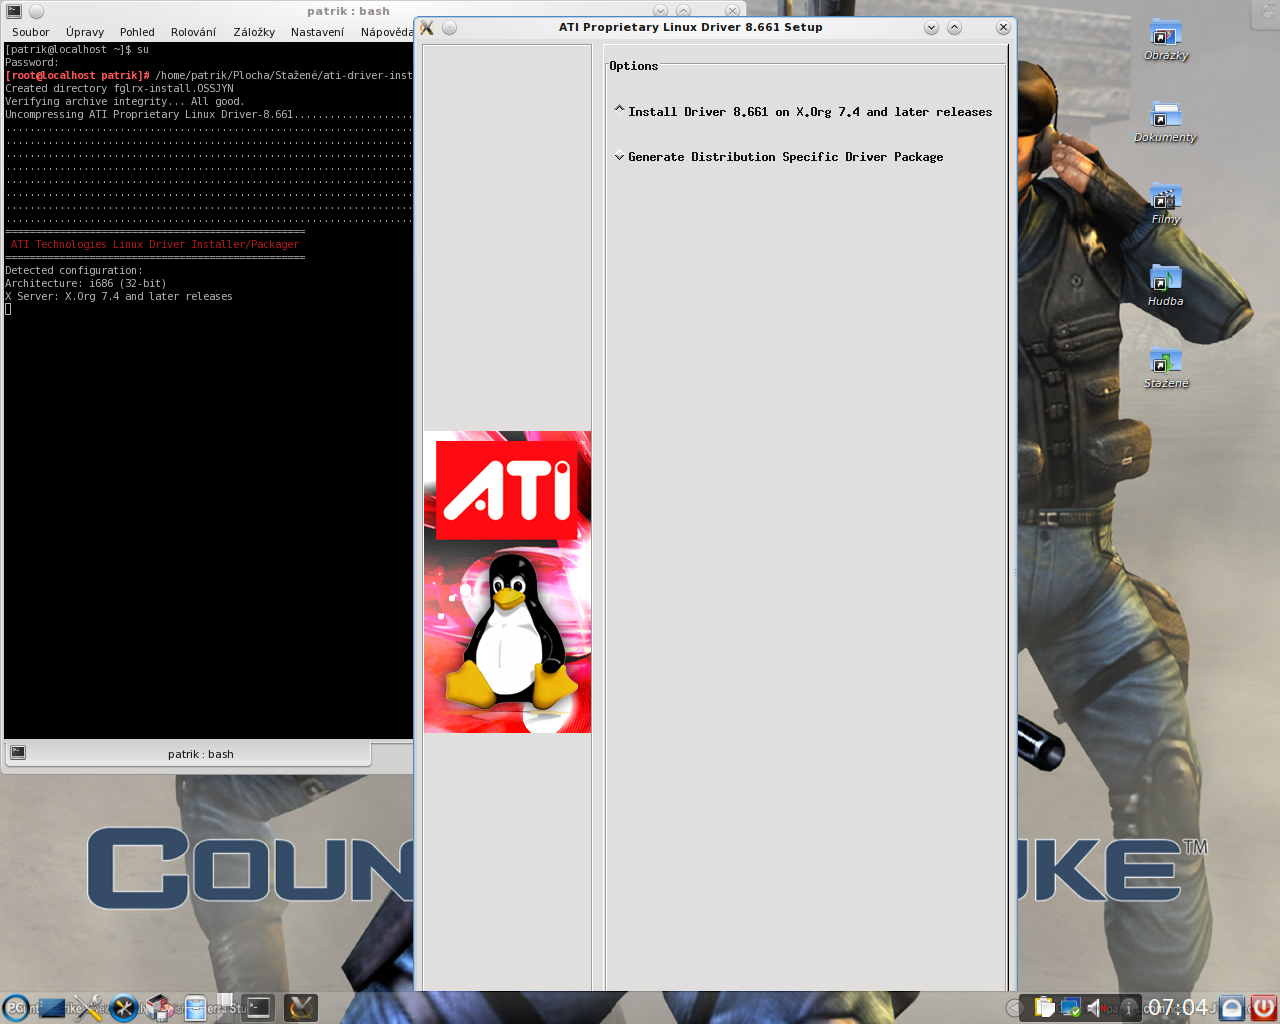1280x1024 pixels.
Task: Open the Hudba desktop folder
Action: pos(1166,286)
